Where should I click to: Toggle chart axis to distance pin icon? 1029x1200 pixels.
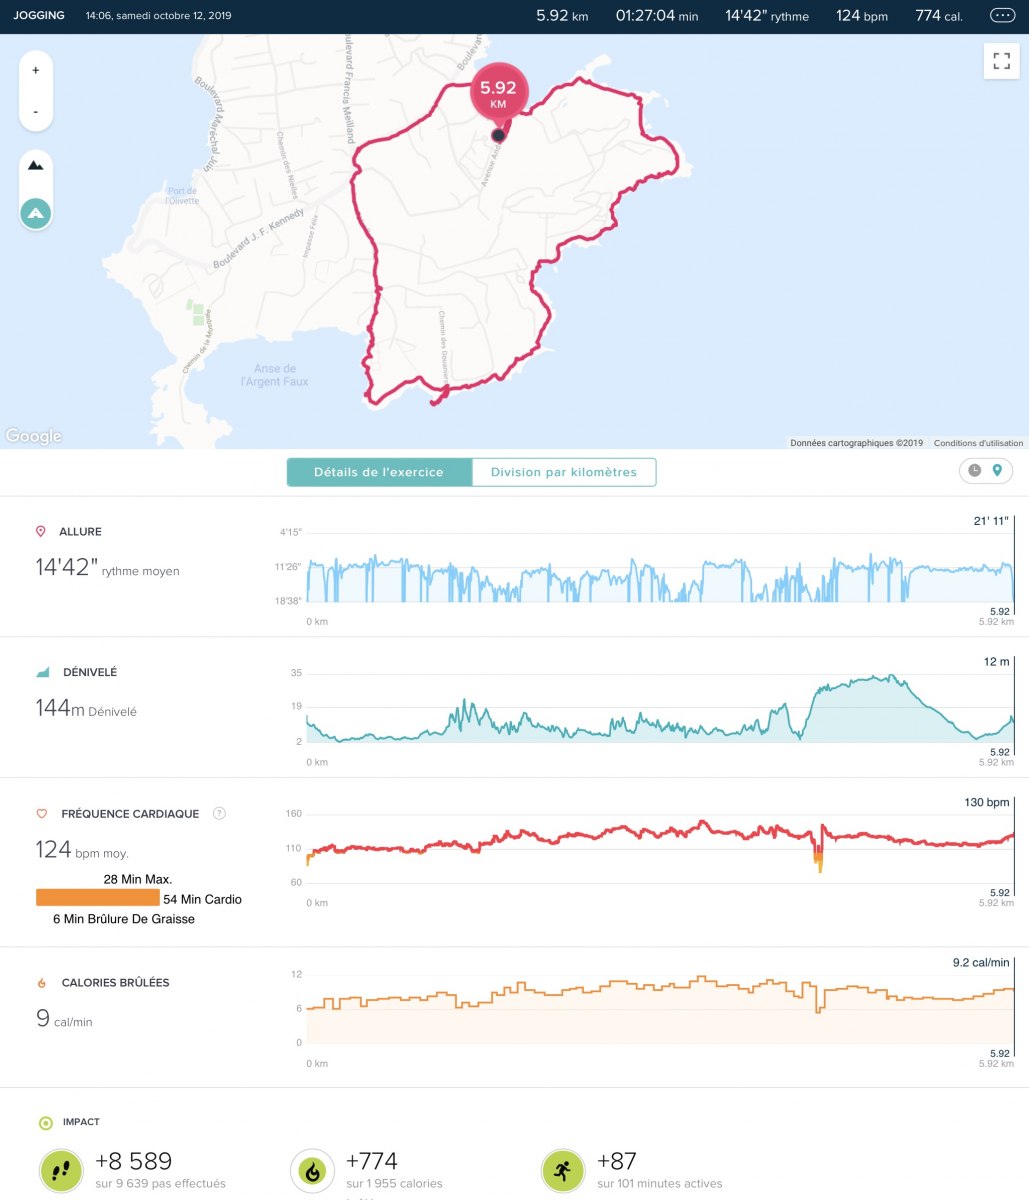click(997, 471)
